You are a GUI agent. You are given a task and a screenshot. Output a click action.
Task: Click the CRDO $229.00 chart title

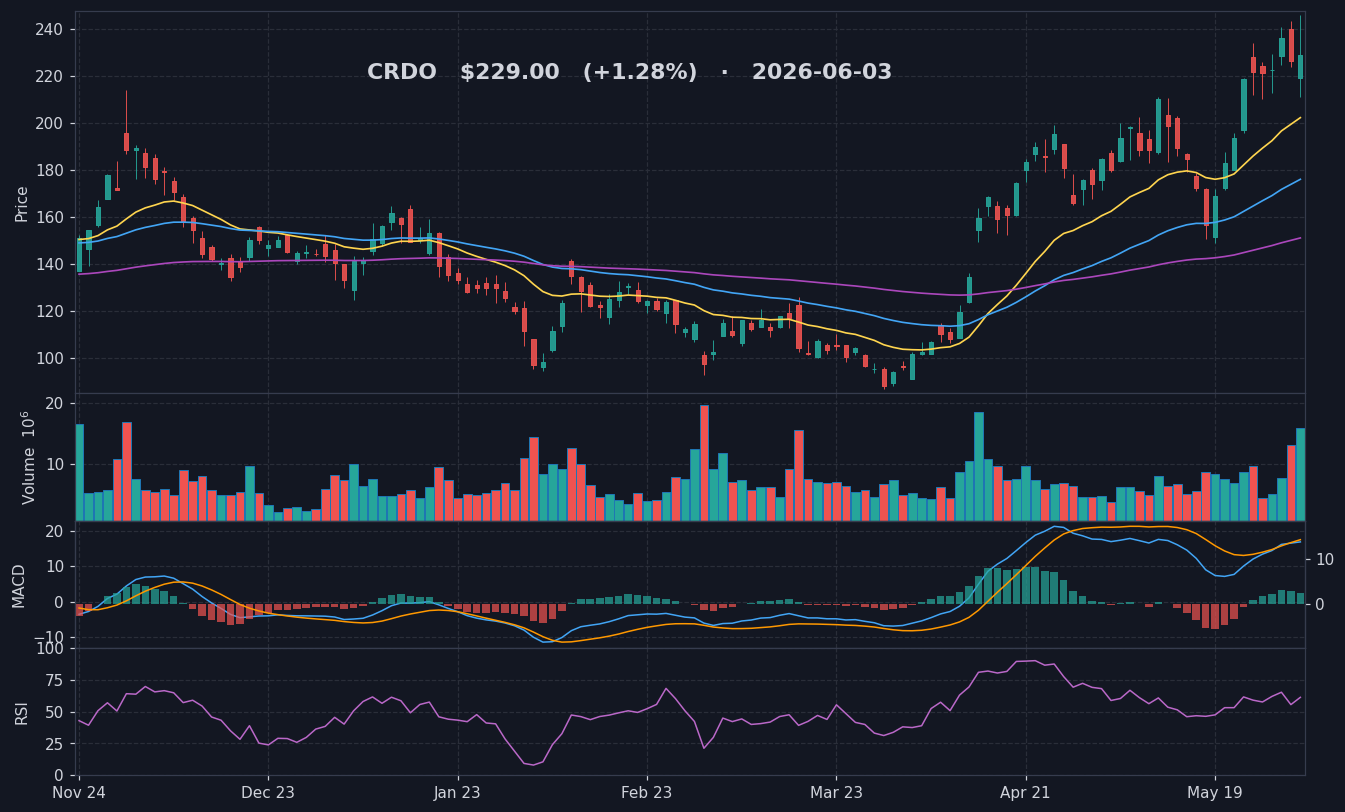[x=629, y=73]
